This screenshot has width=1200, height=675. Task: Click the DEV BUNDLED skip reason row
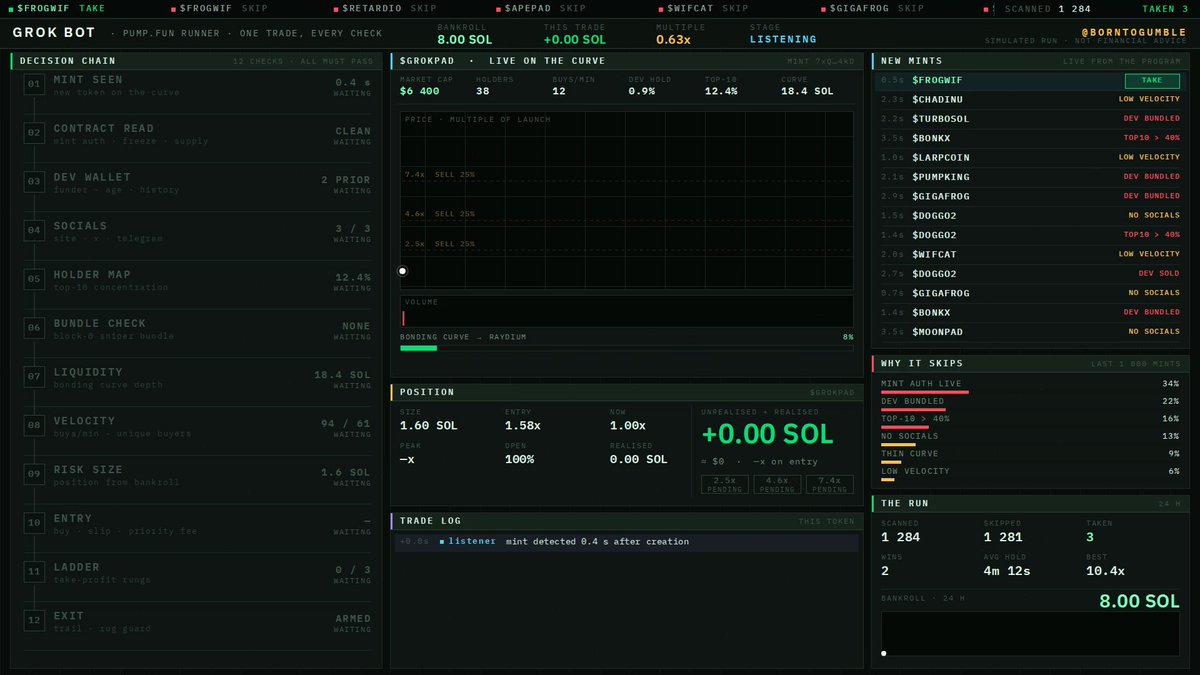[1029, 403]
